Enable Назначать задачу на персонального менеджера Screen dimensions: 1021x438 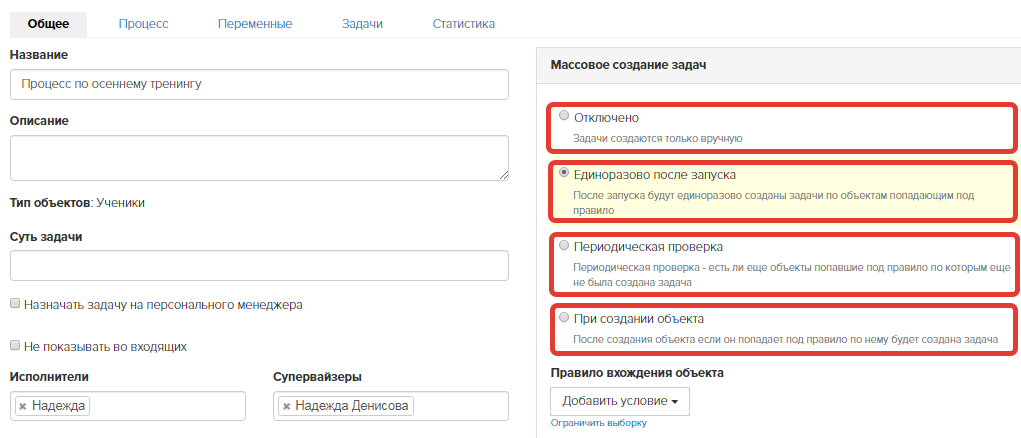(15, 303)
